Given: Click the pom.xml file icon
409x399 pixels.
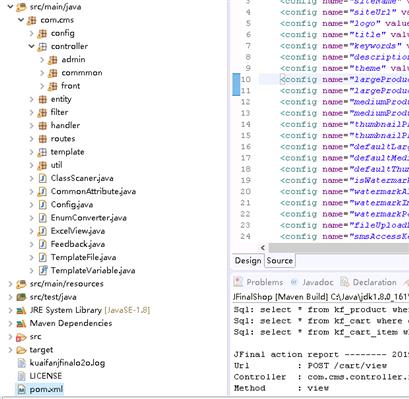Looking at the screenshot, I should click(x=21, y=389).
